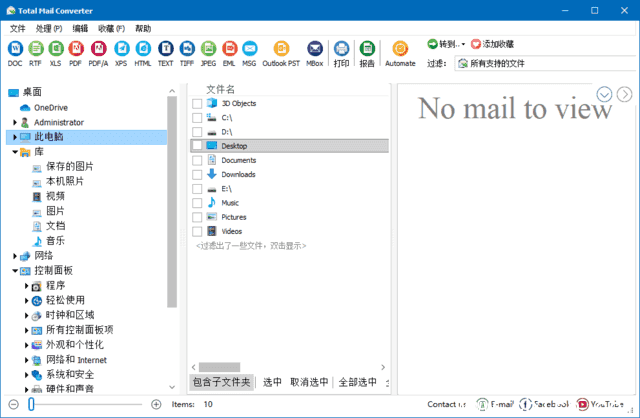Open the 帮助 menu

point(143,29)
